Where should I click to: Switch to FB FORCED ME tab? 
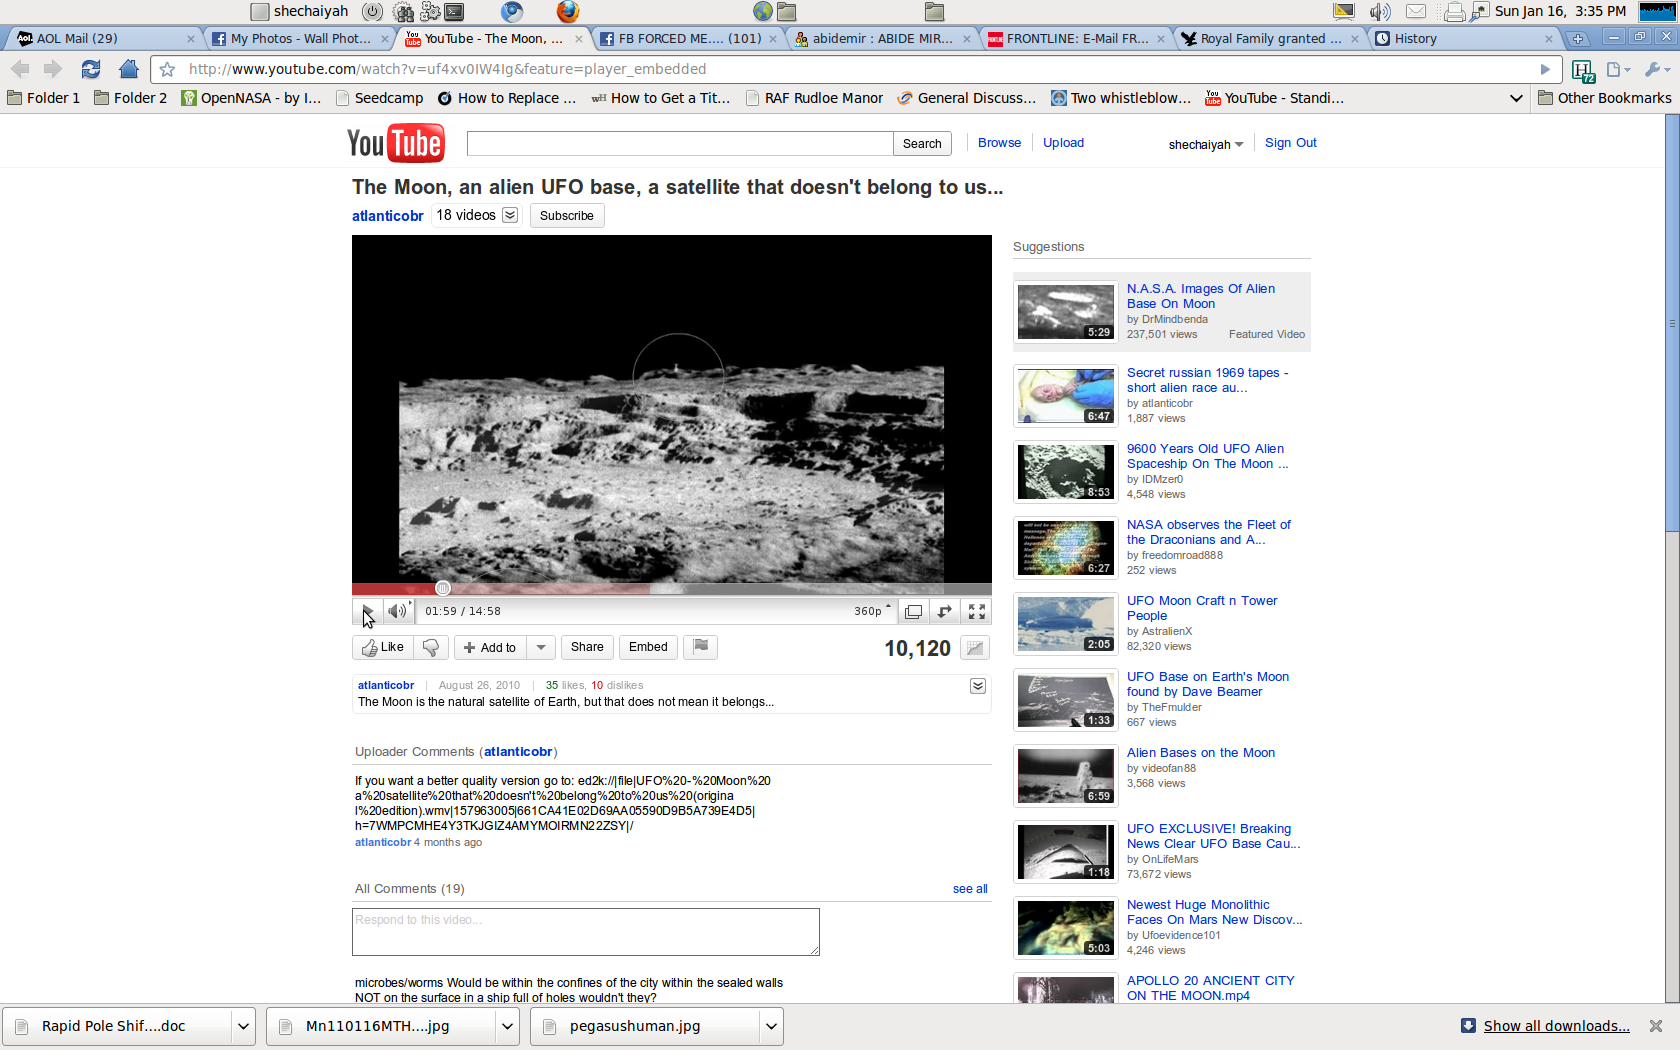click(x=686, y=38)
